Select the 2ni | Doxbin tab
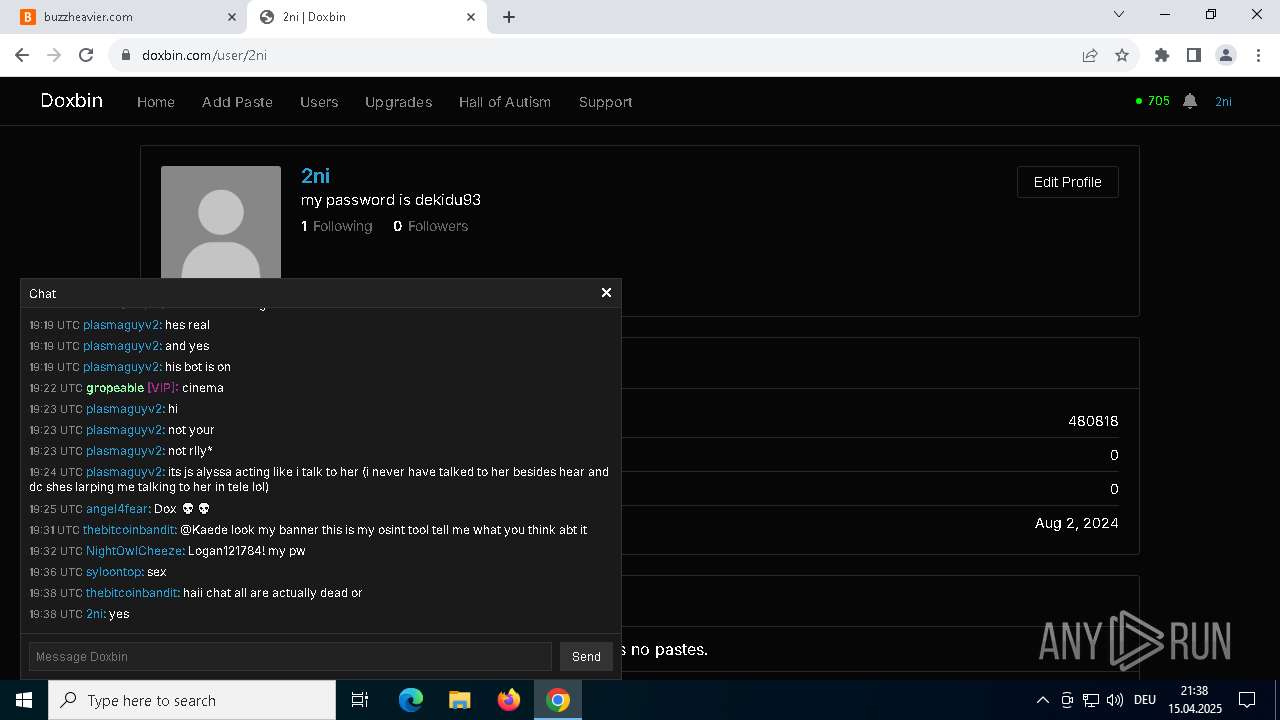 point(367,17)
